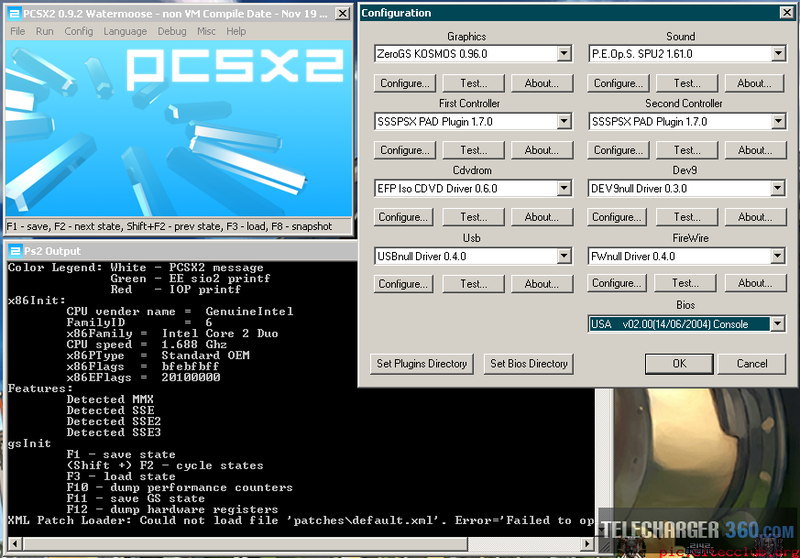Open the Debug menu
The height and width of the screenshot is (558, 800).
[172, 31]
